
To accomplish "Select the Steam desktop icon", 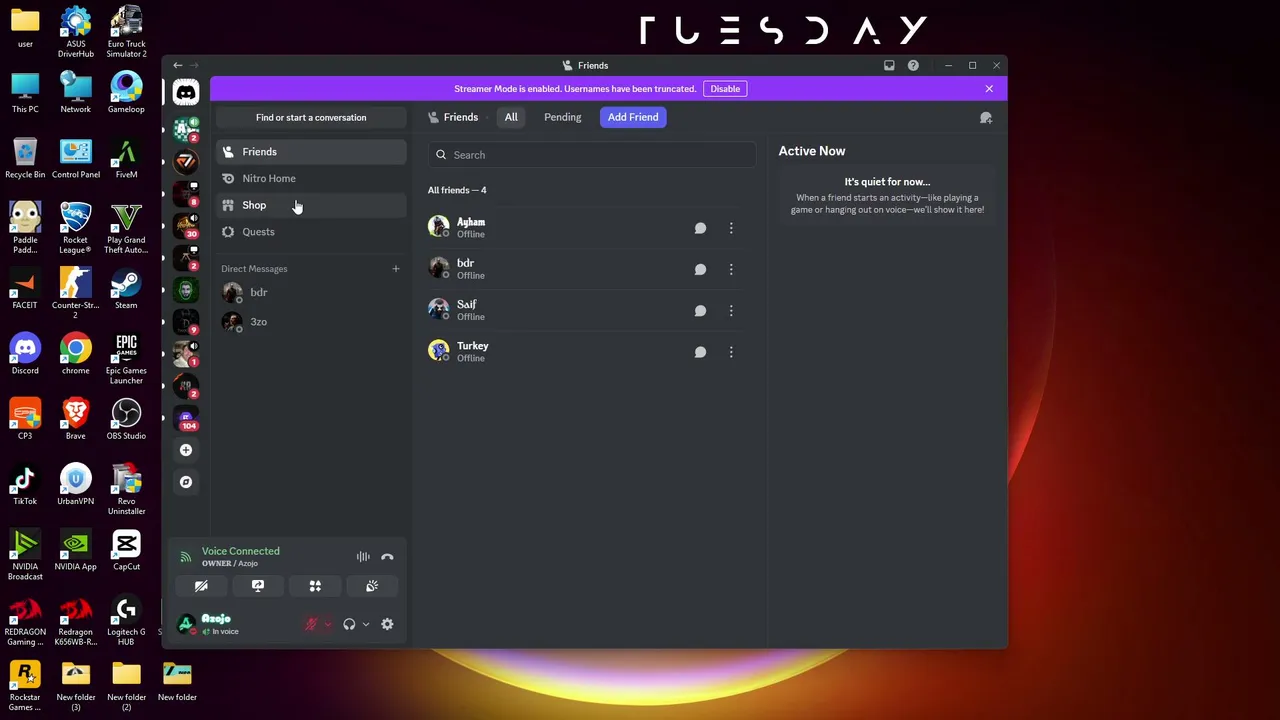I will tap(126, 289).
